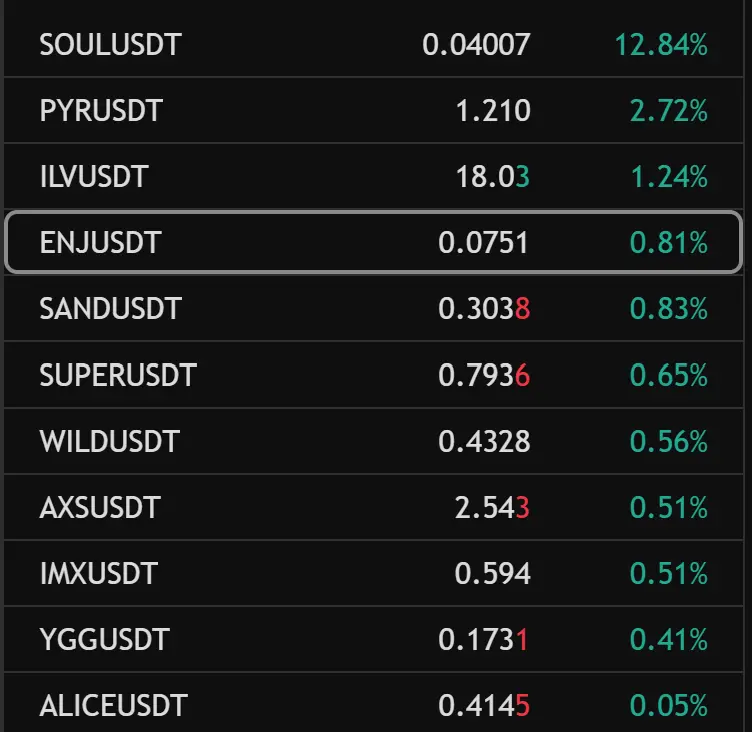Choose the WILDUSDT ticker
The image size is (752, 732).
click(x=110, y=441)
